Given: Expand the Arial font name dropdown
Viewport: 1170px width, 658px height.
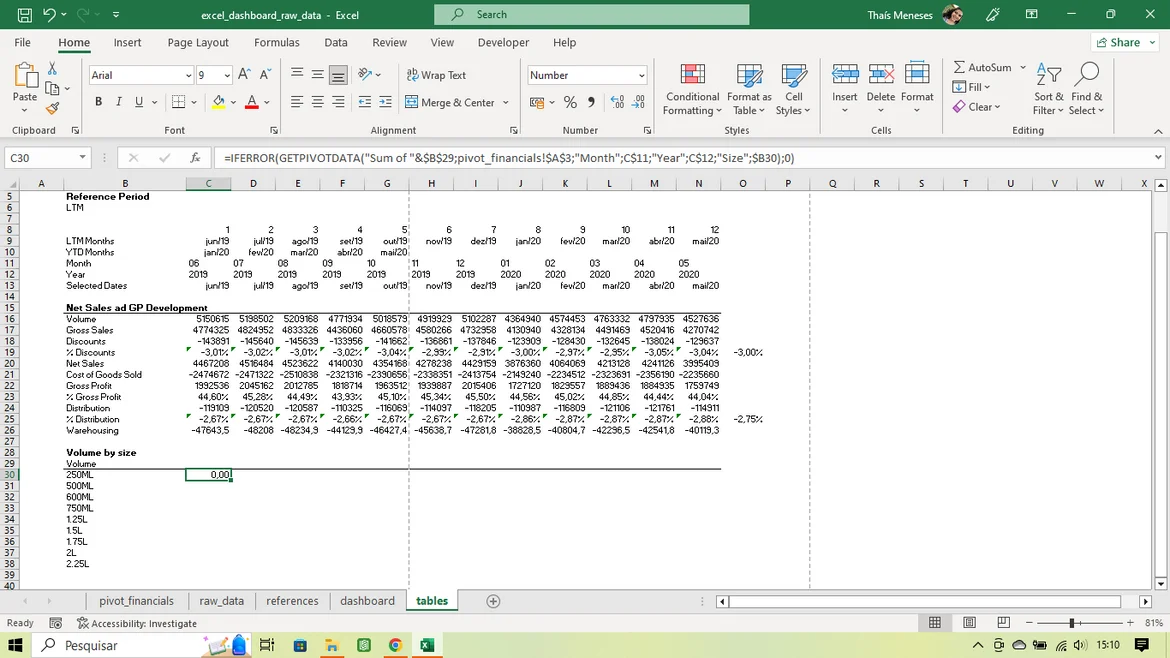Looking at the screenshot, I should [x=188, y=76].
